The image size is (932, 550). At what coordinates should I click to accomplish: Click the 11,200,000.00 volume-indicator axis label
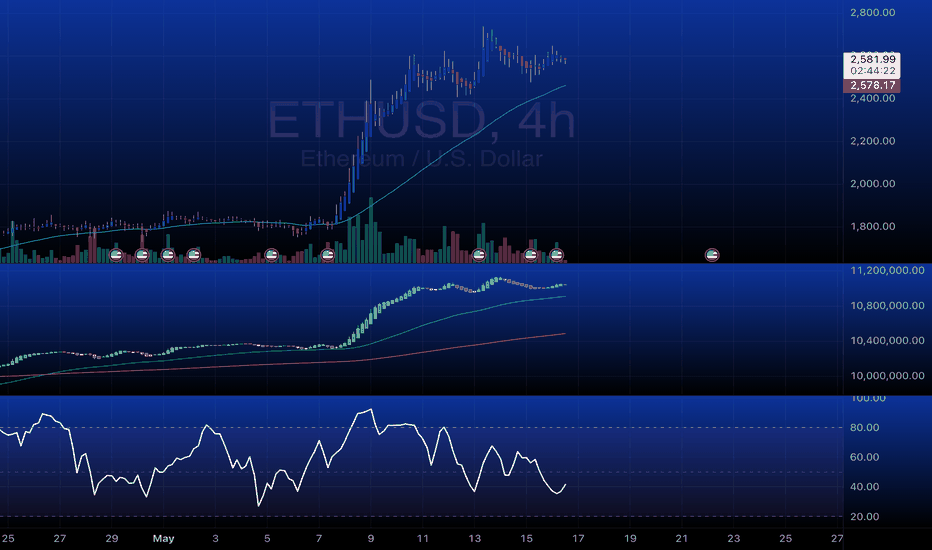[887, 271]
